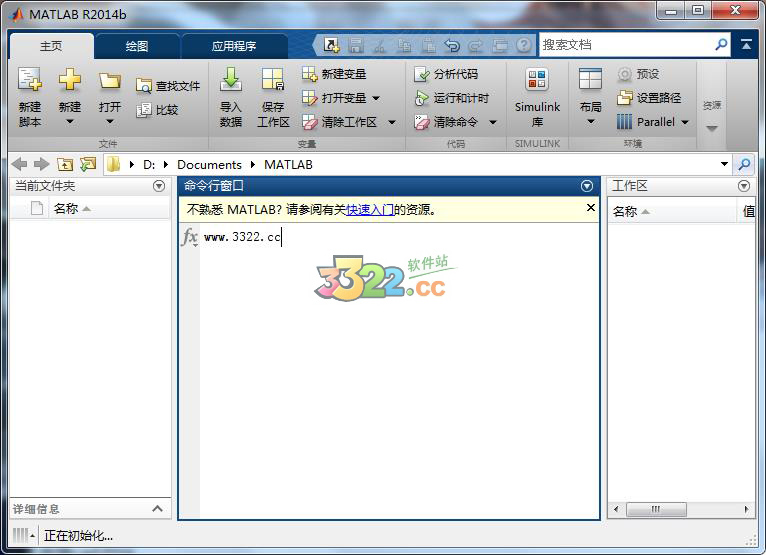Click Open Variable (打开变量) button
Screen dimensions: 766x555
[334, 98]
